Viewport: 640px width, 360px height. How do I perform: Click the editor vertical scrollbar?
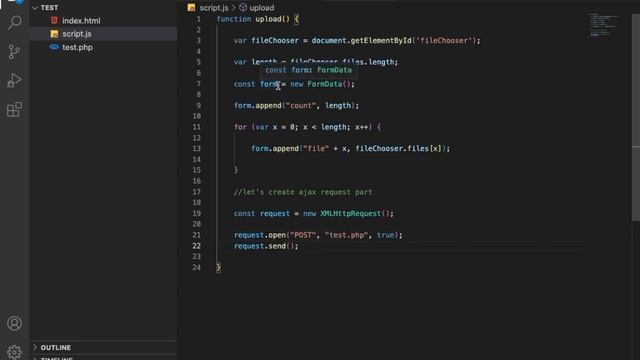pyautogui.click(x=636, y=118)
